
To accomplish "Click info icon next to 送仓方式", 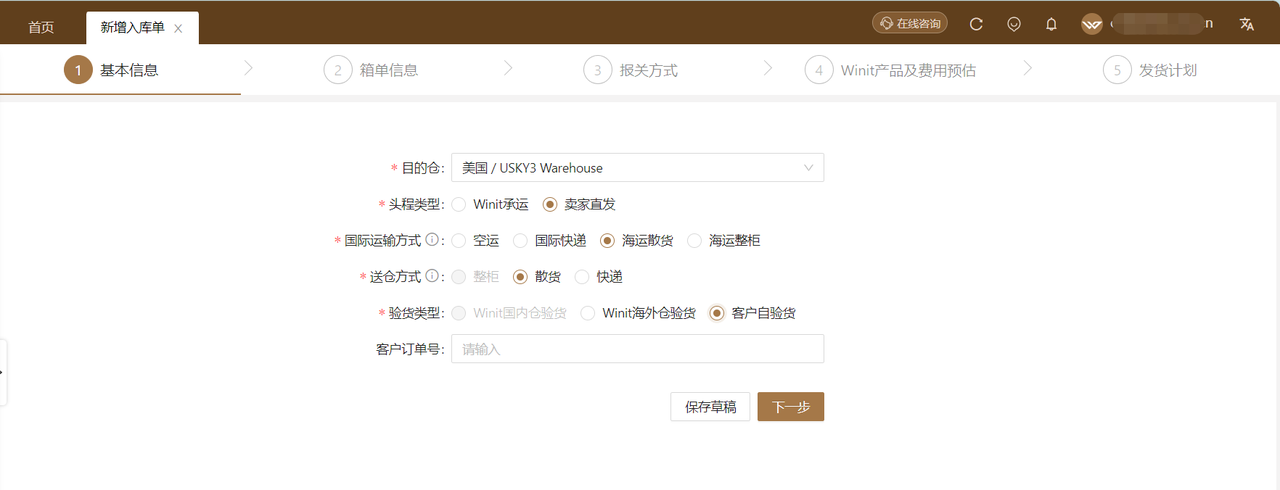I will click(x=432, y=276).
